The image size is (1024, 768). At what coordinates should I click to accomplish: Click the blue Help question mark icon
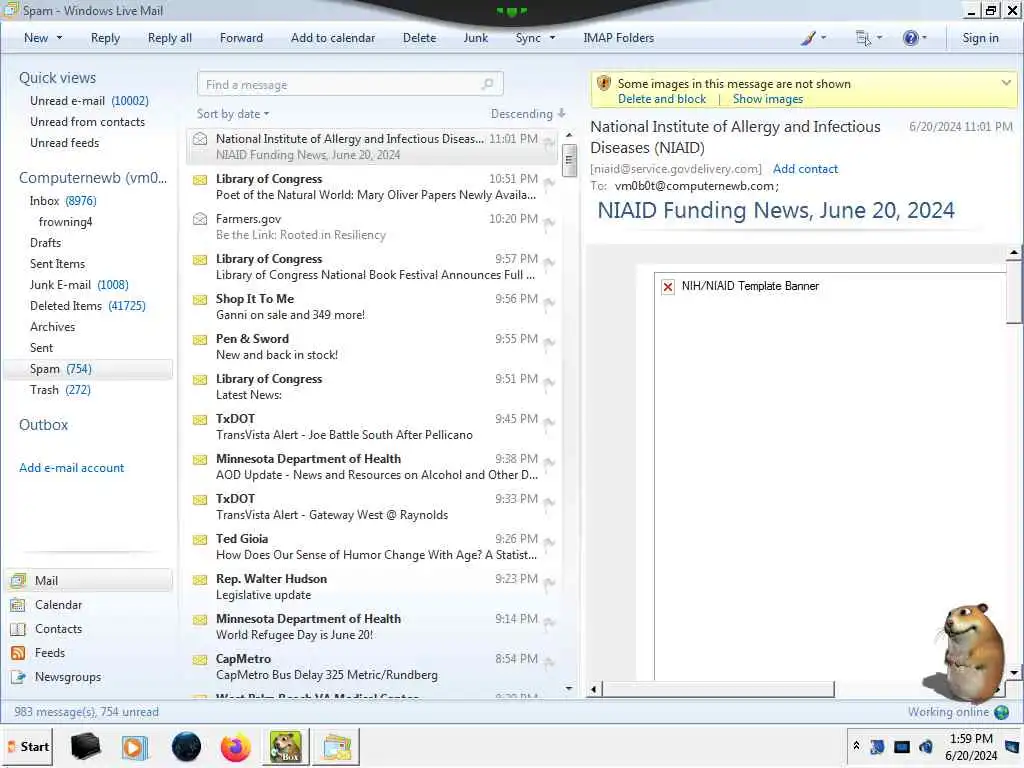coord(910,38)
